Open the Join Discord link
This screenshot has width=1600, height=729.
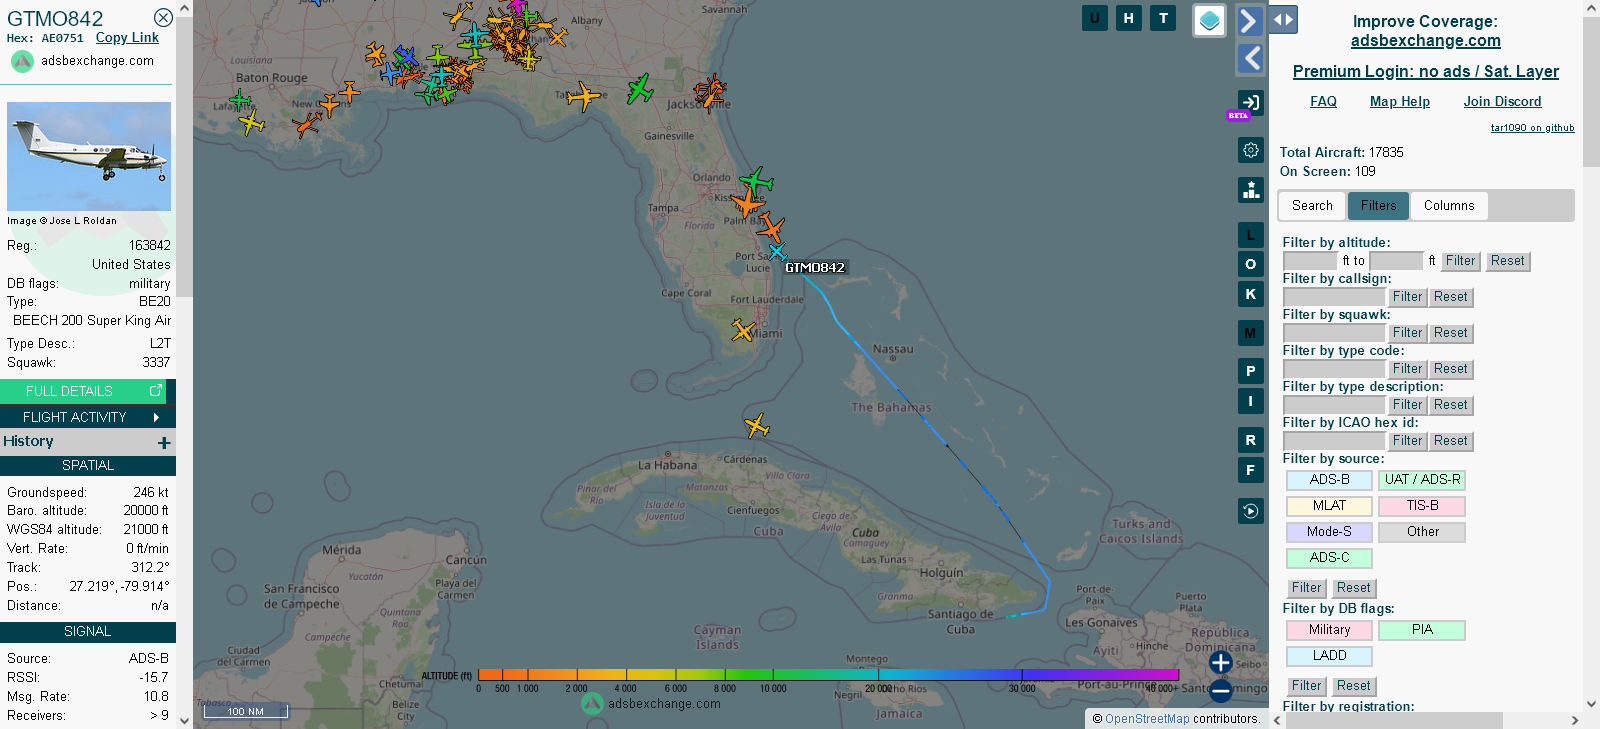[x=1503, y=102]
